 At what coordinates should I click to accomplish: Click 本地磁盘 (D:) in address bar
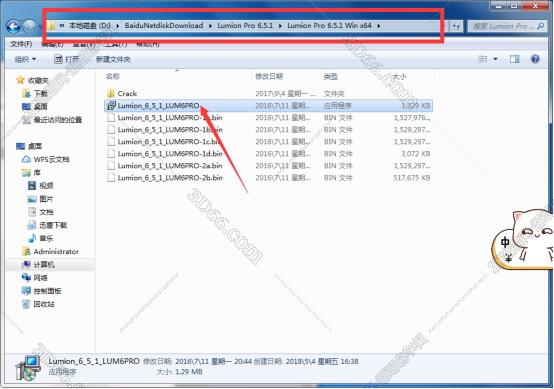pos(90,25)
